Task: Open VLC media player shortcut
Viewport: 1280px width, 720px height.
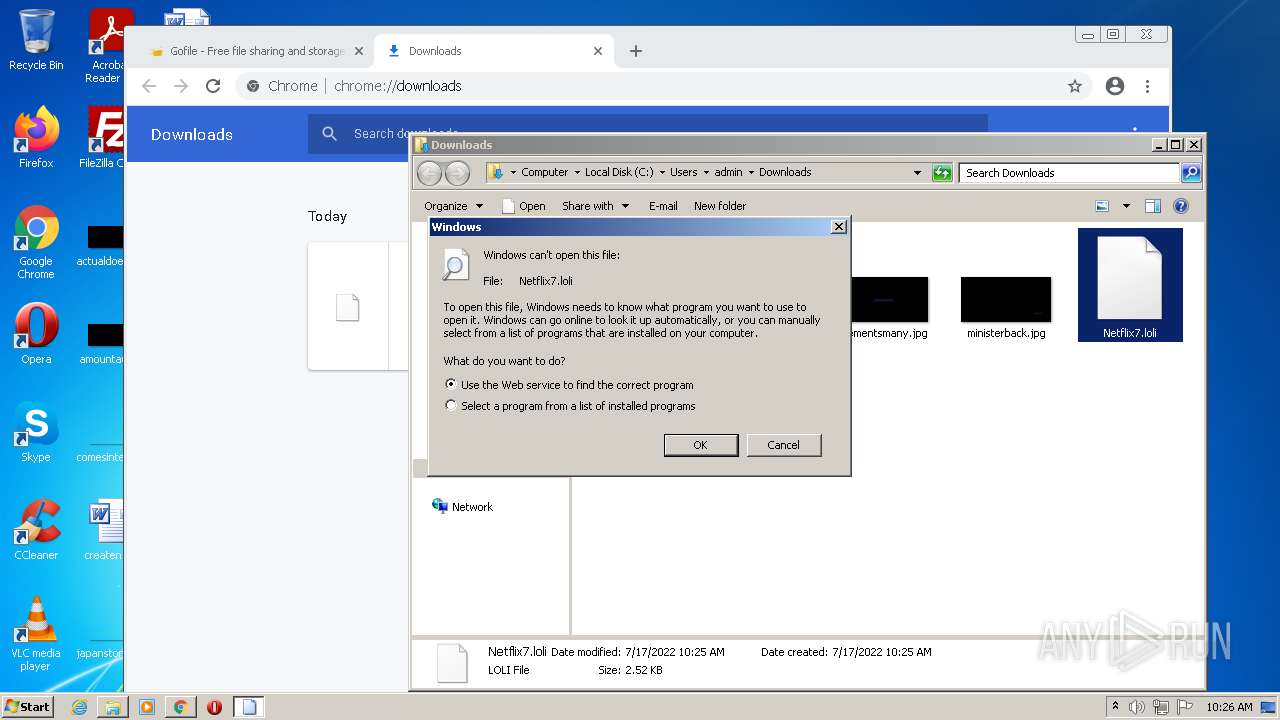Action: [x=36, y=634]
